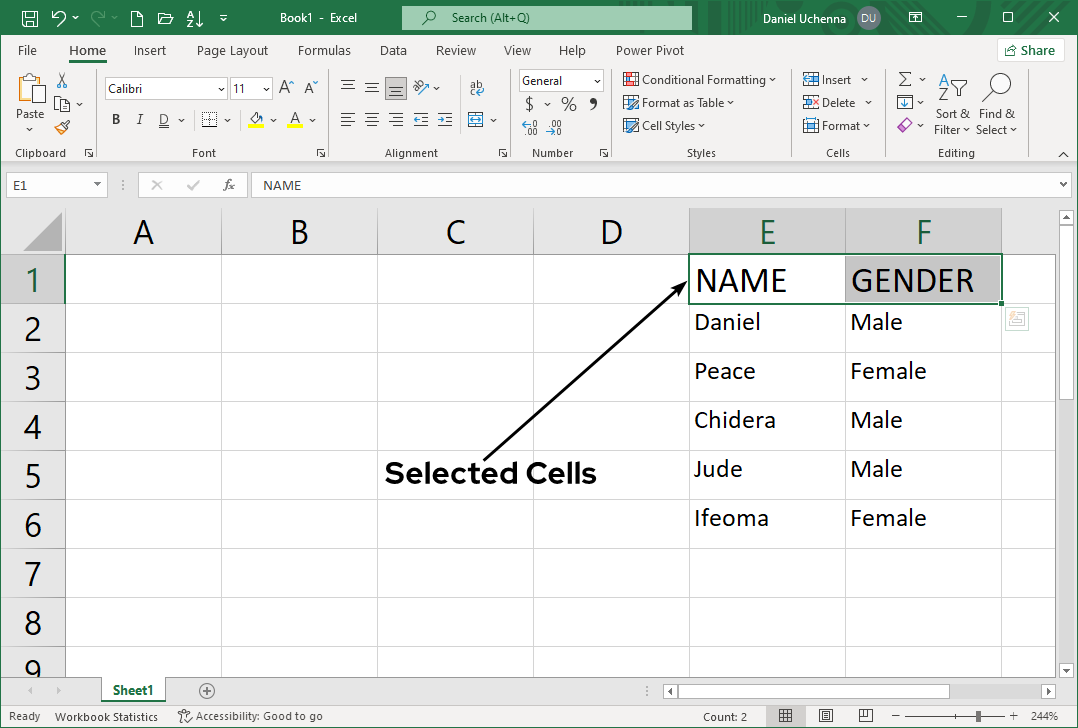The width and height of the screenshot is (1078, 728).
Task: Toggle italic formatting
Action: pos(139,119)
